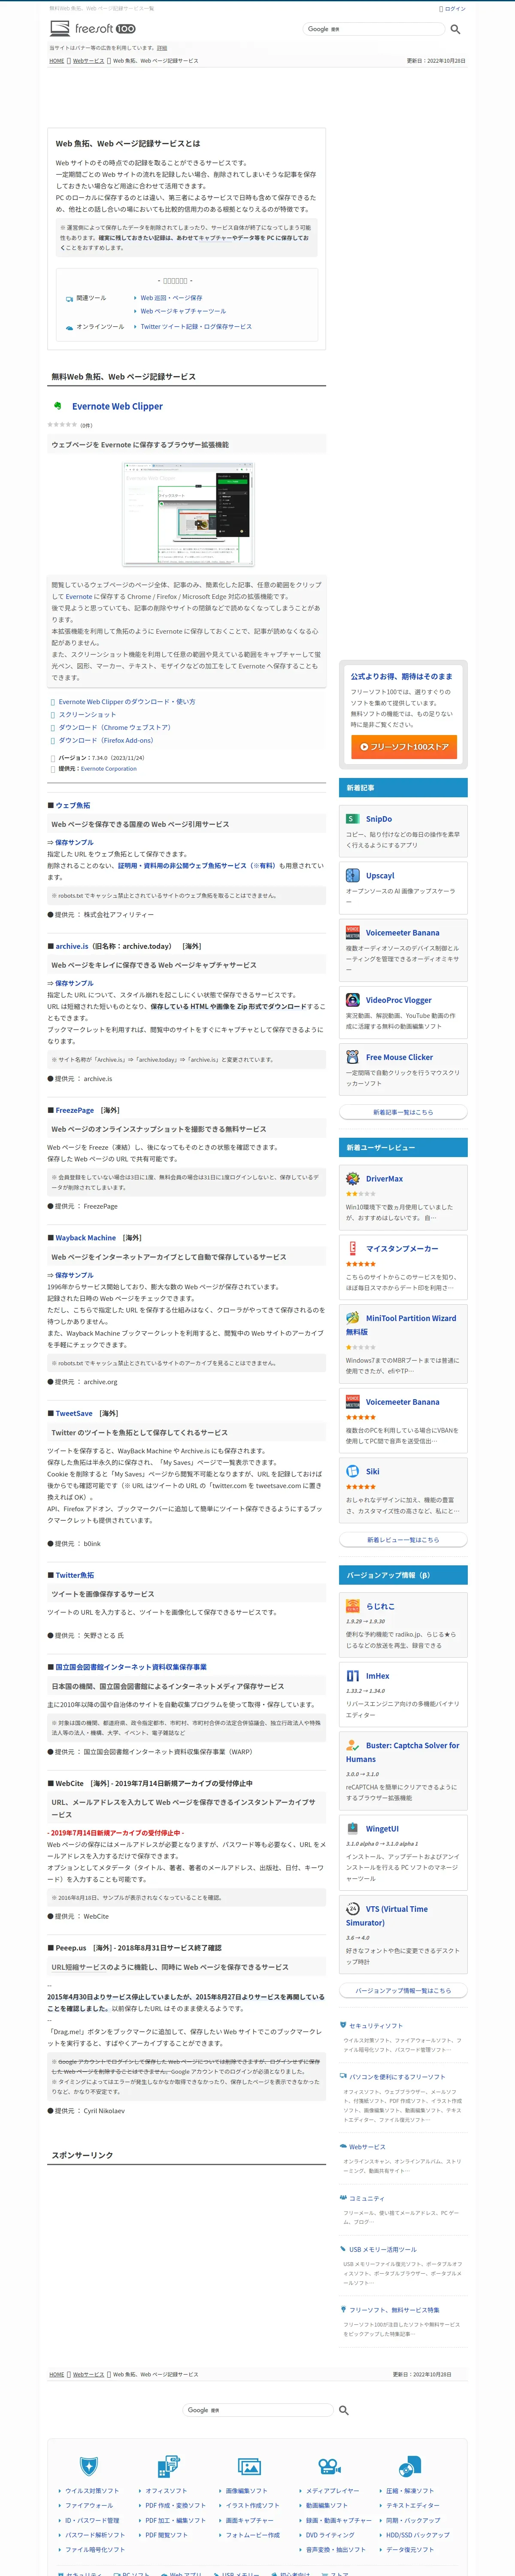The image size is (515, 2576).
Task: Open the FreezePage service link
Action: tap(75, 1110)
